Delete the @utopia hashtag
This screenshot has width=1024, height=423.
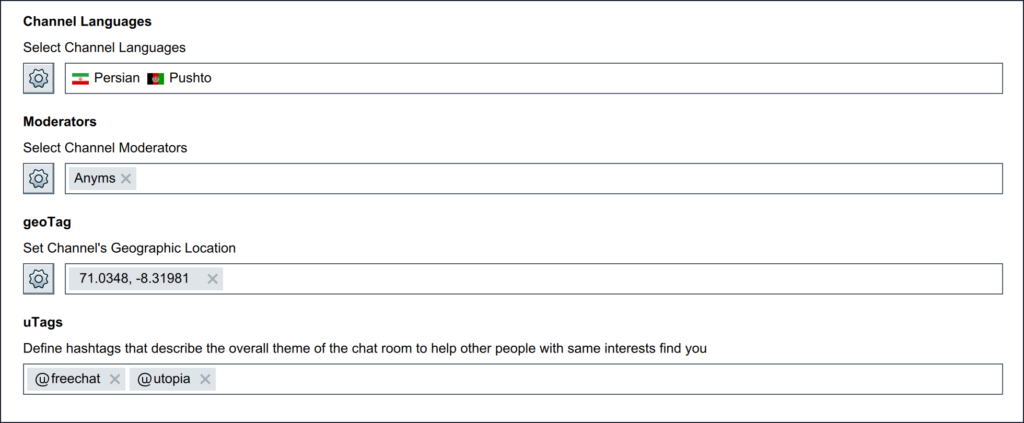205,379
